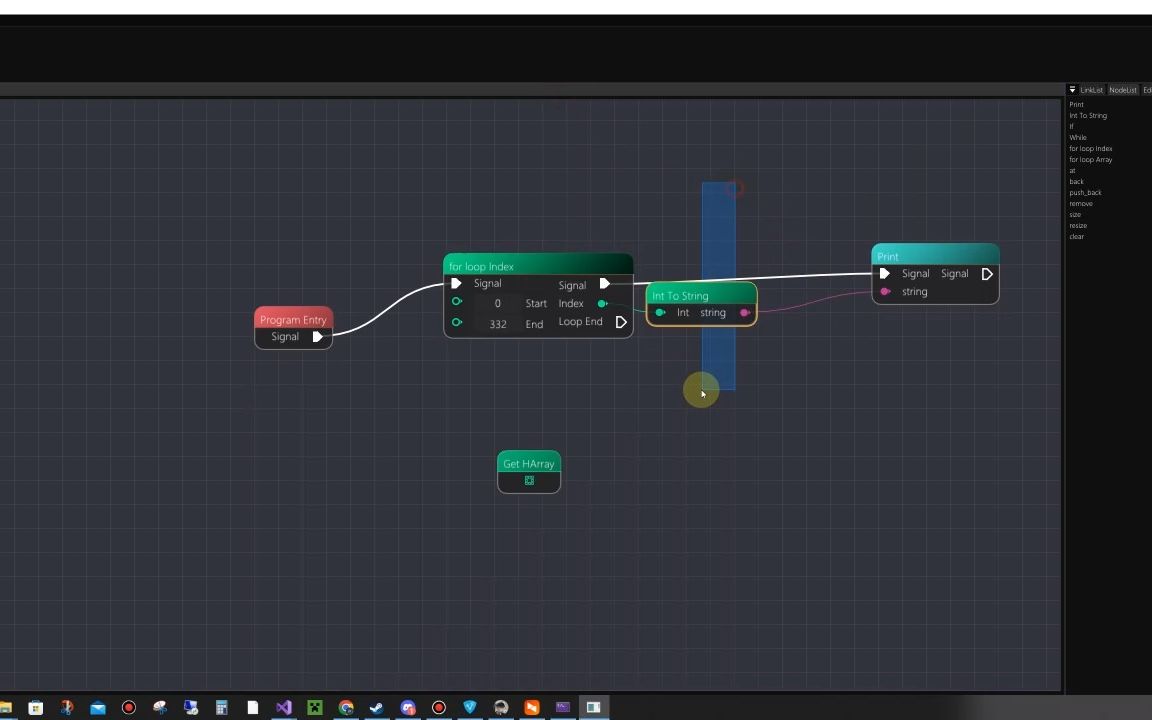Image resolution: width=1152 pixels, height=720 pixels.
Task: Click Print node Signal output arrow pin
Action: [987, 274]
